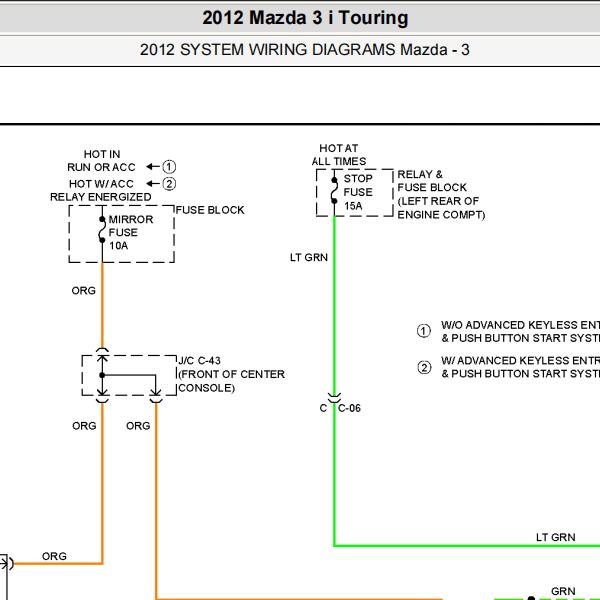Click the "RELAY & FUSE BLOCK" location label
The image size is (600, 600).
(441, 194)
